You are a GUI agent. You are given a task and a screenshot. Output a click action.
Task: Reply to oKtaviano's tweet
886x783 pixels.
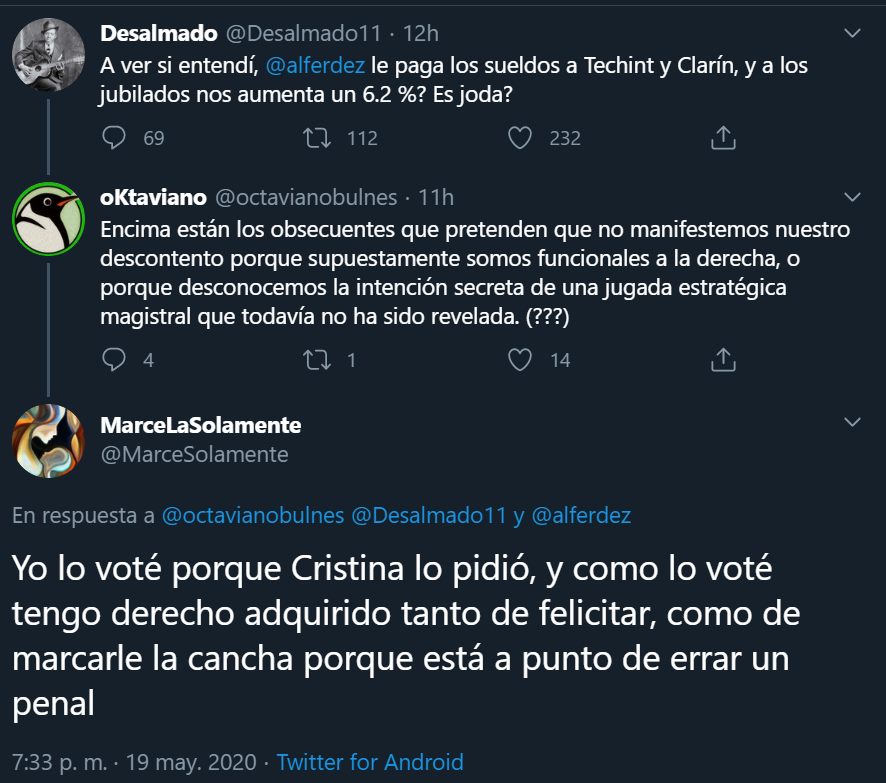coord(115,359)
